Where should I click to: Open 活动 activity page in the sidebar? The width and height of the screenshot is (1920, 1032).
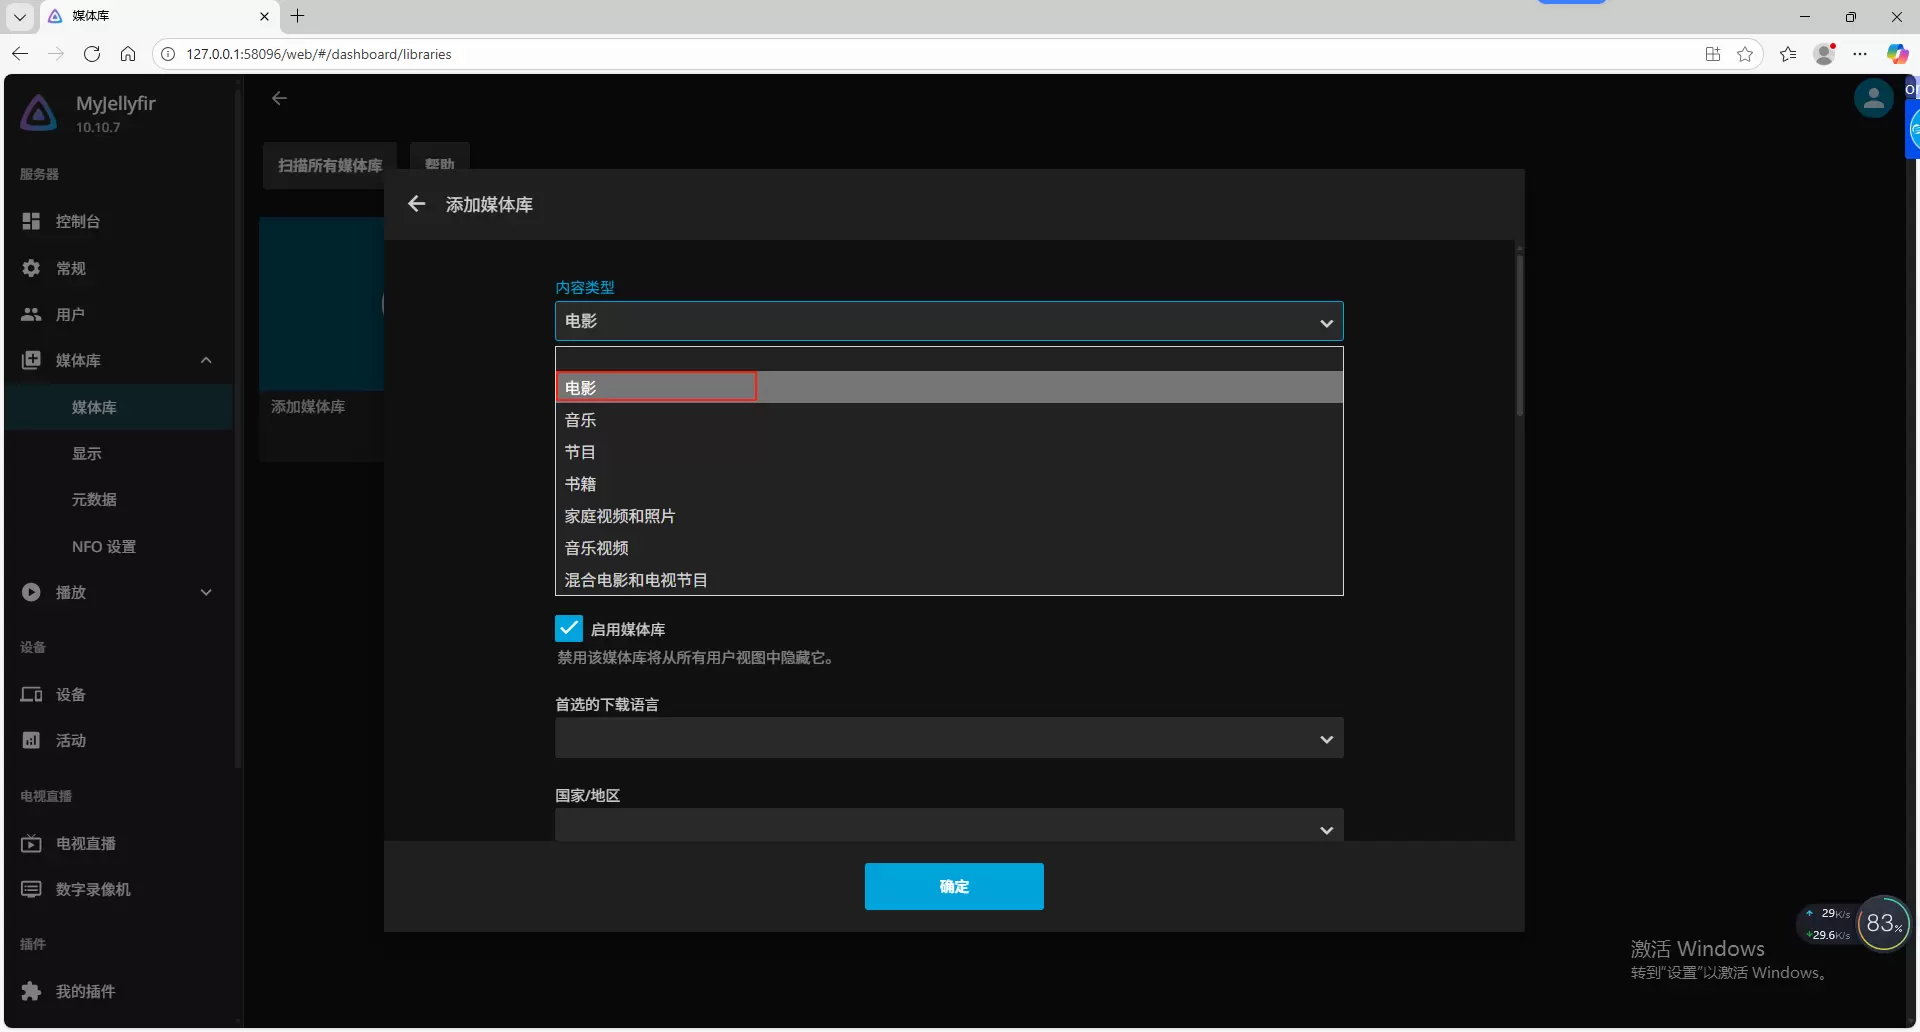click(70, 740)
